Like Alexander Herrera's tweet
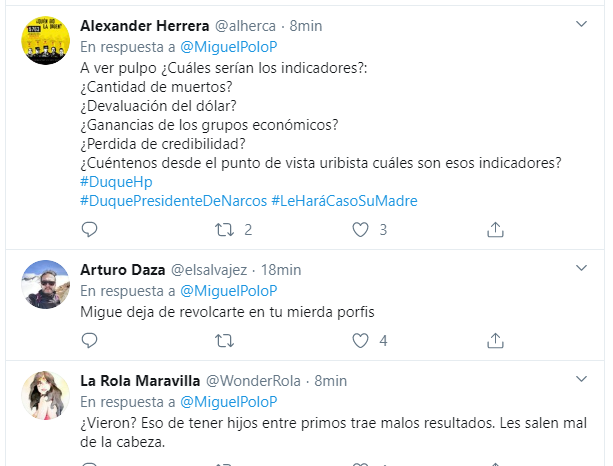 click(x=362, y=230)
